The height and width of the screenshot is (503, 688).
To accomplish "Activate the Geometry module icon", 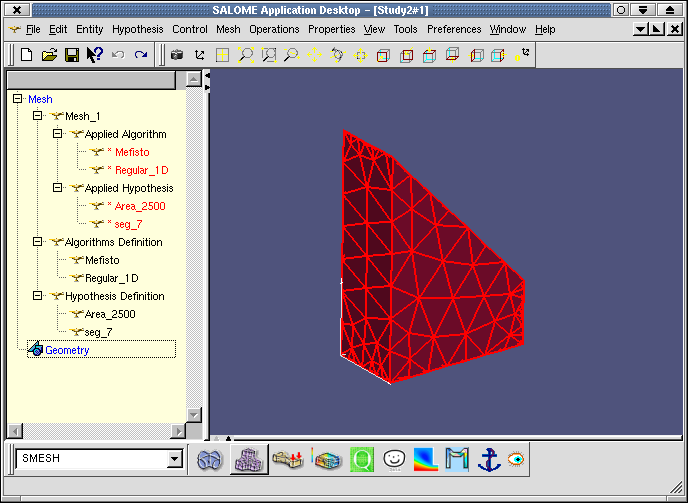I will 210,460.
